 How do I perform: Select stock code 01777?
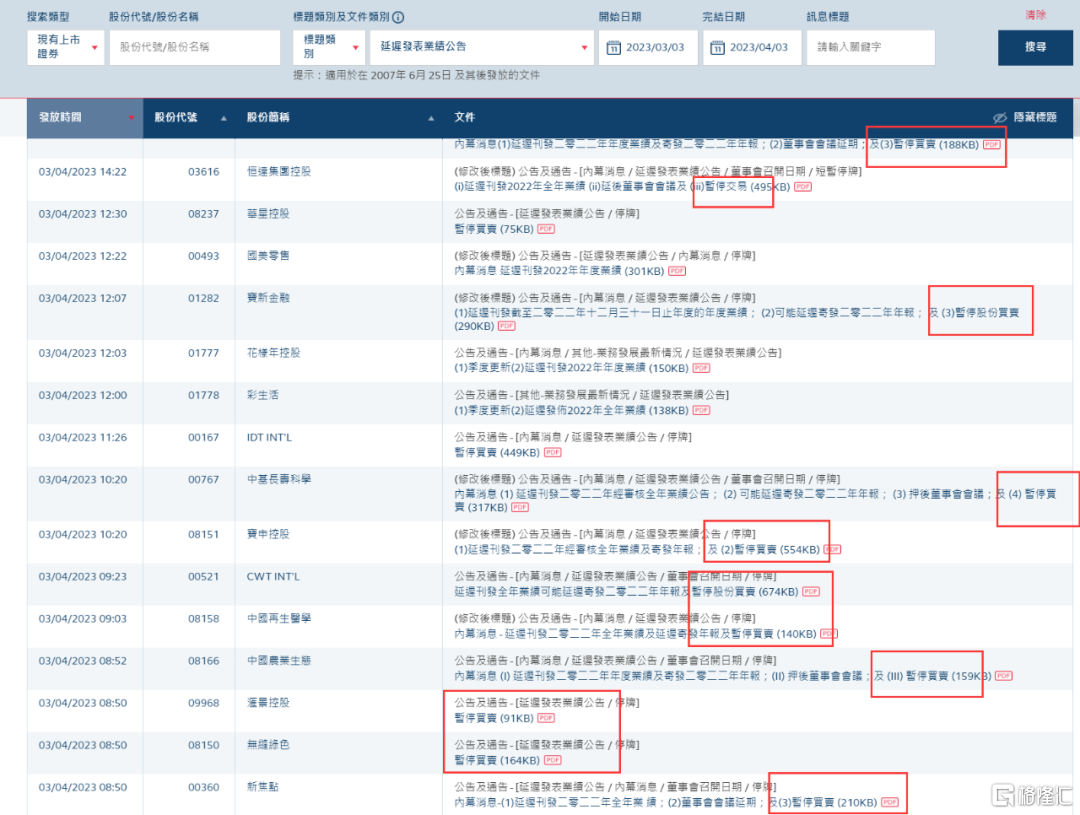click(204, 353)
